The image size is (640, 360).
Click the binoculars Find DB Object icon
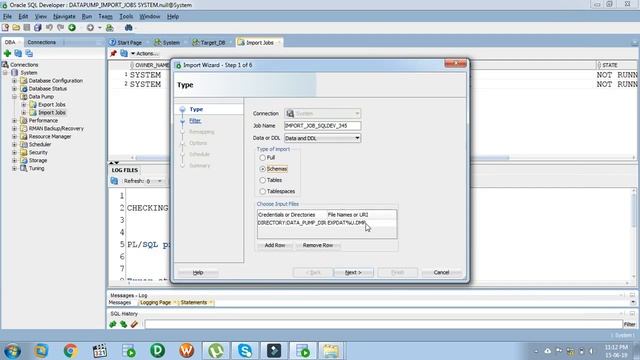(128, 28)
